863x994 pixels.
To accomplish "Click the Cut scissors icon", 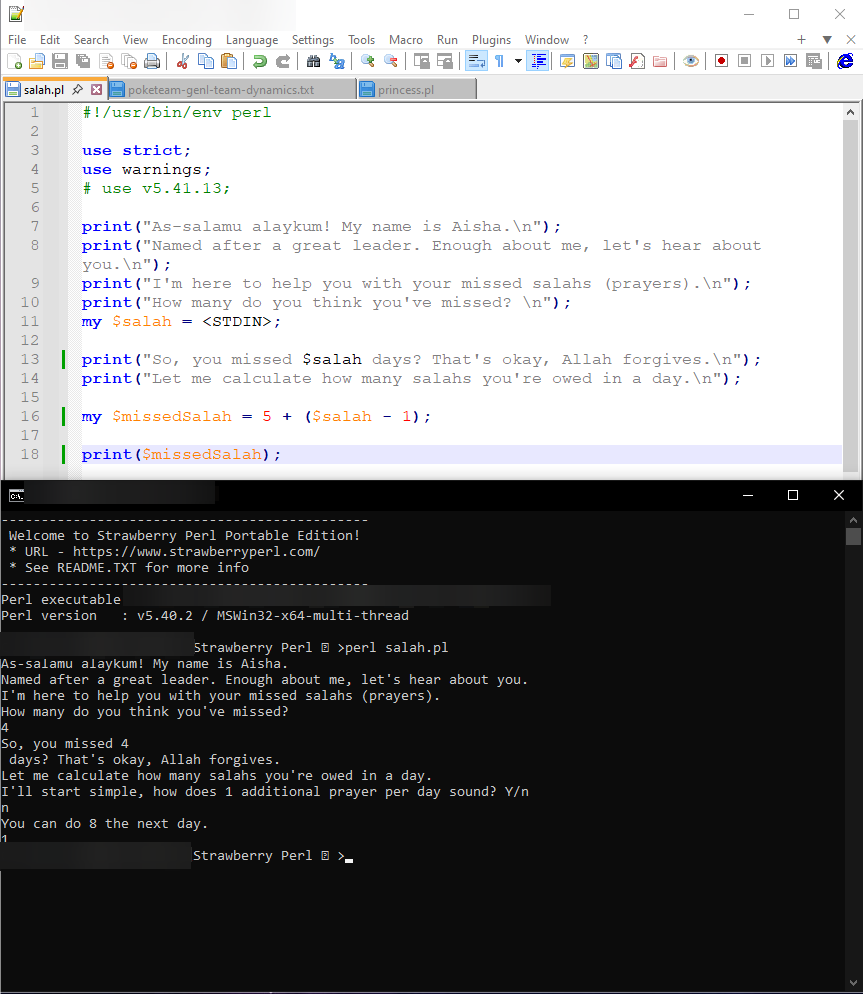I will tap(183, 61).
